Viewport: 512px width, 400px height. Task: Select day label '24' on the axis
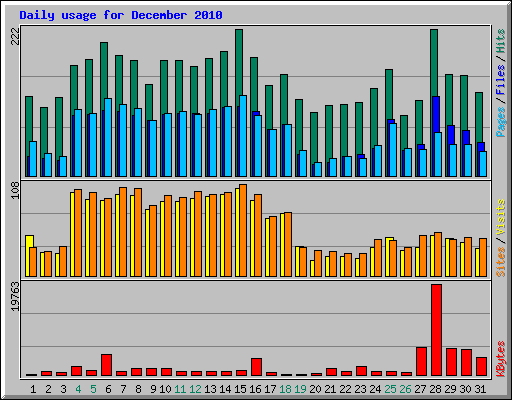(x=375, y=389)
